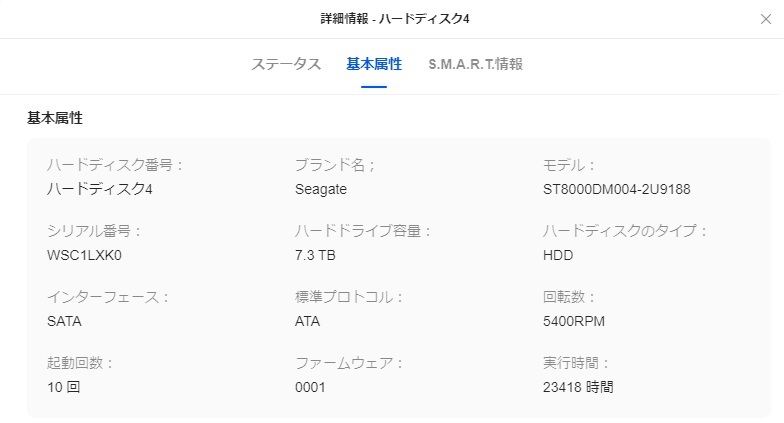
Task: Click the シリアル番号 label
Action: tap(95, 231)
